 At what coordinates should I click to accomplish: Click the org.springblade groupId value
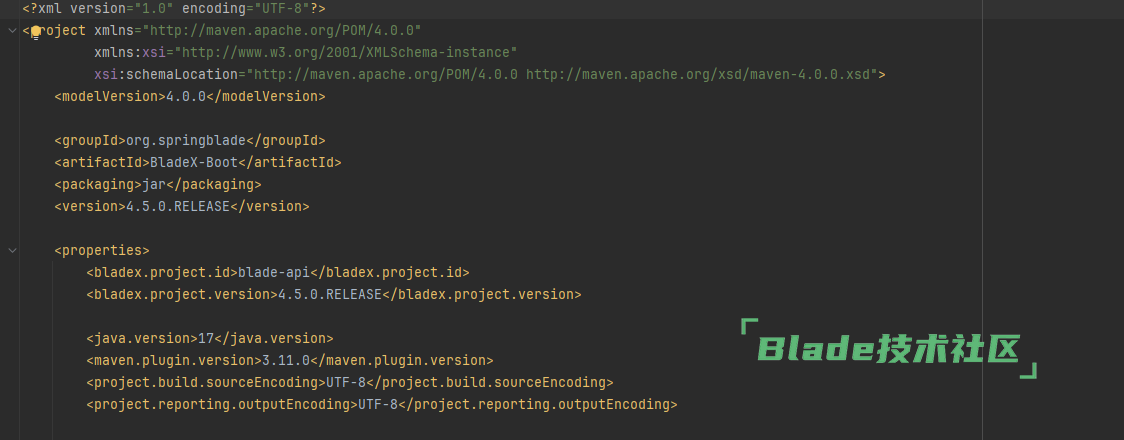(186, 140)
